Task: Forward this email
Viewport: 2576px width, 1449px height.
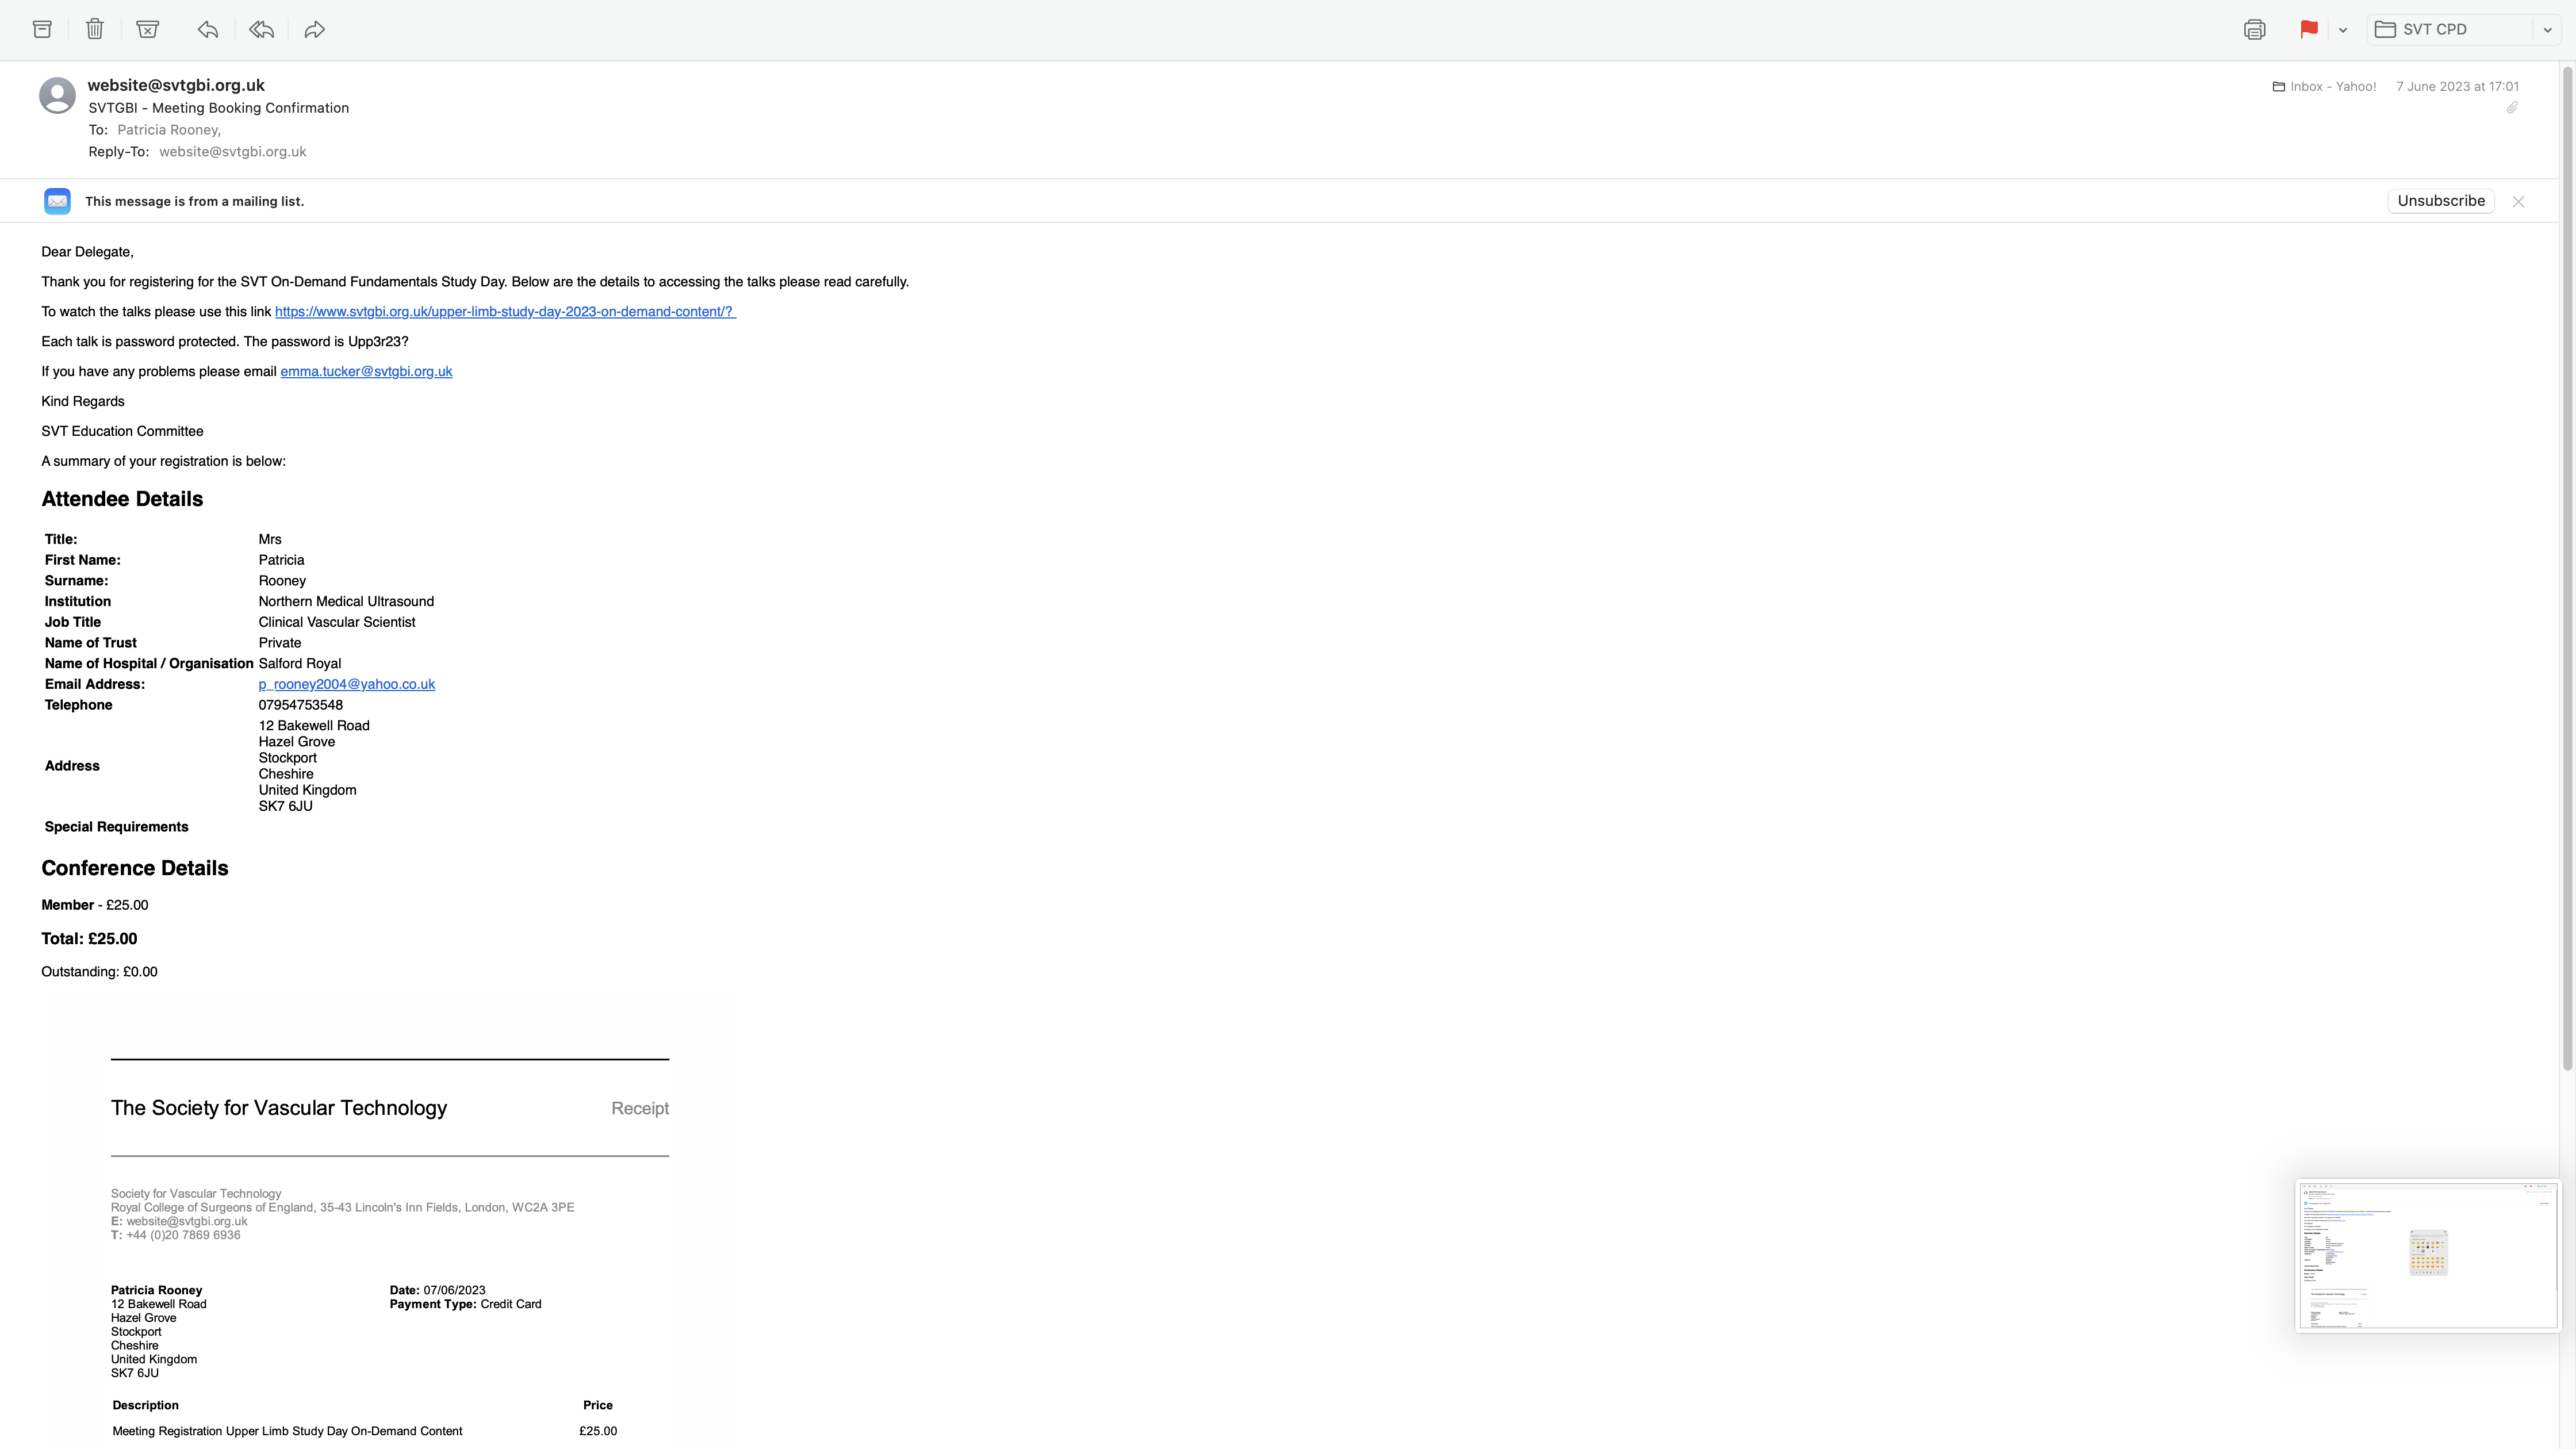Action: tap(314, 29)
